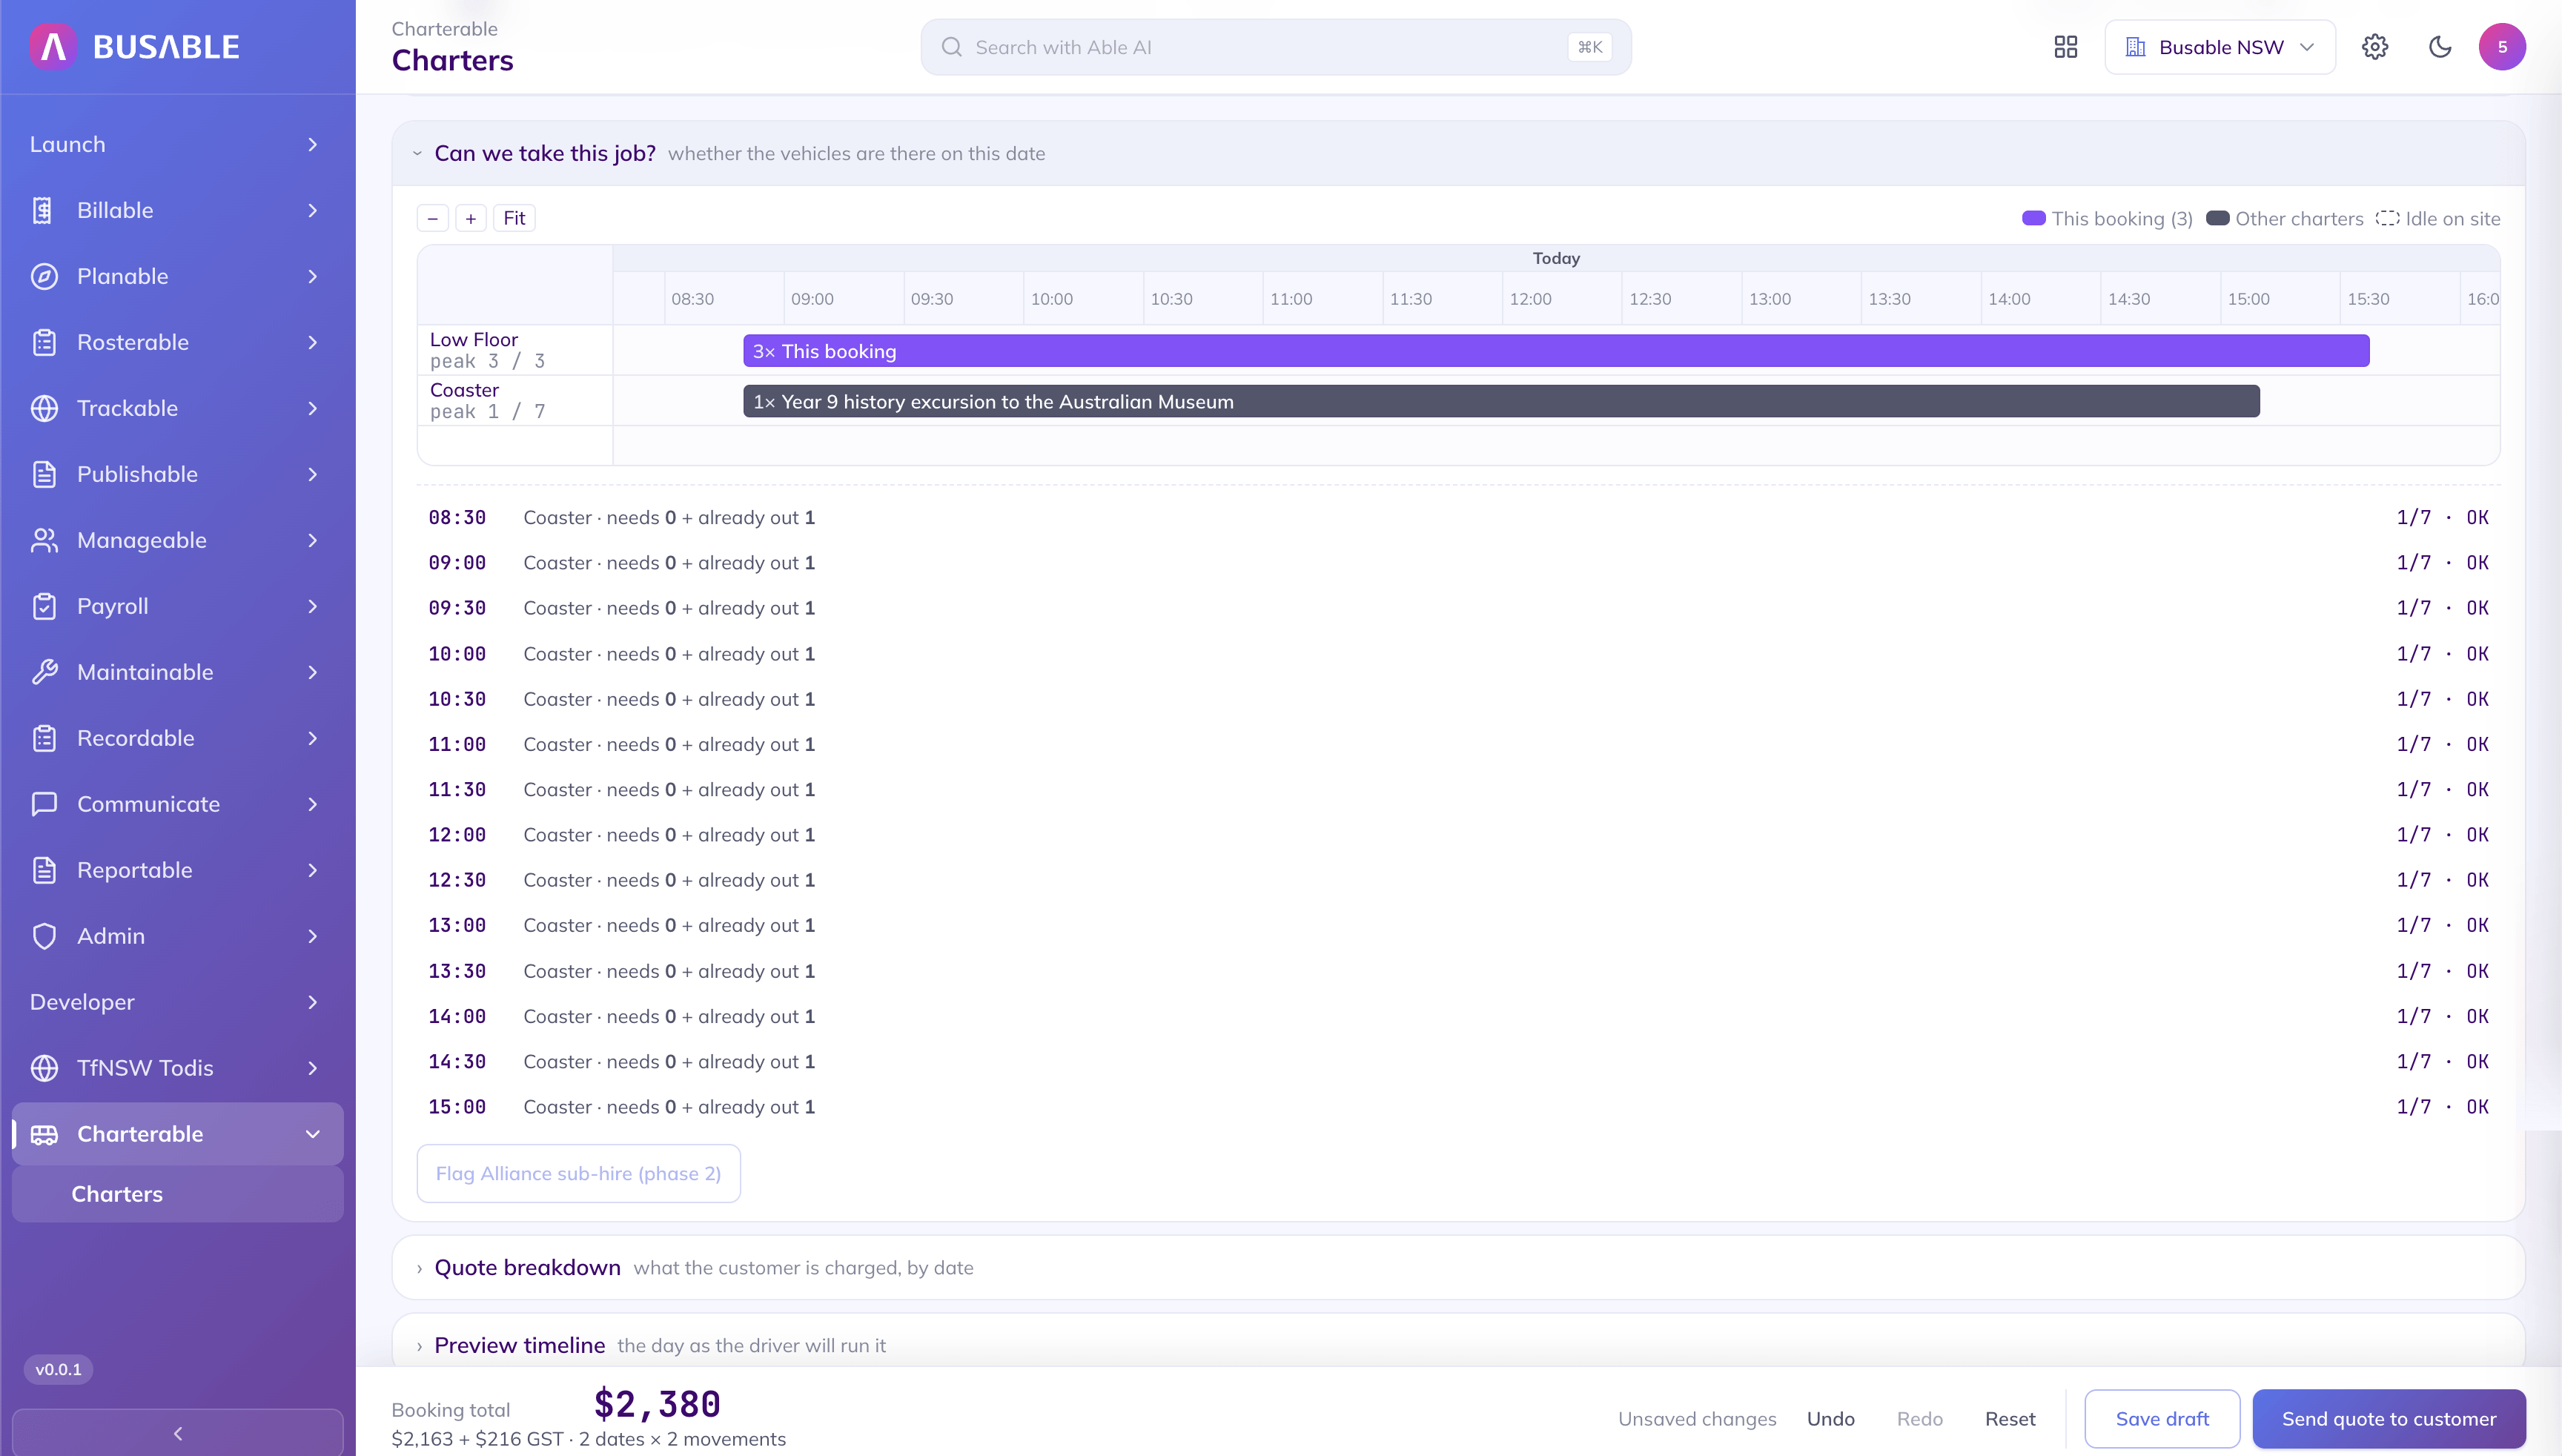Select the Payroll clipboard-check icon

pyautogui.click(x=44, y=606)
